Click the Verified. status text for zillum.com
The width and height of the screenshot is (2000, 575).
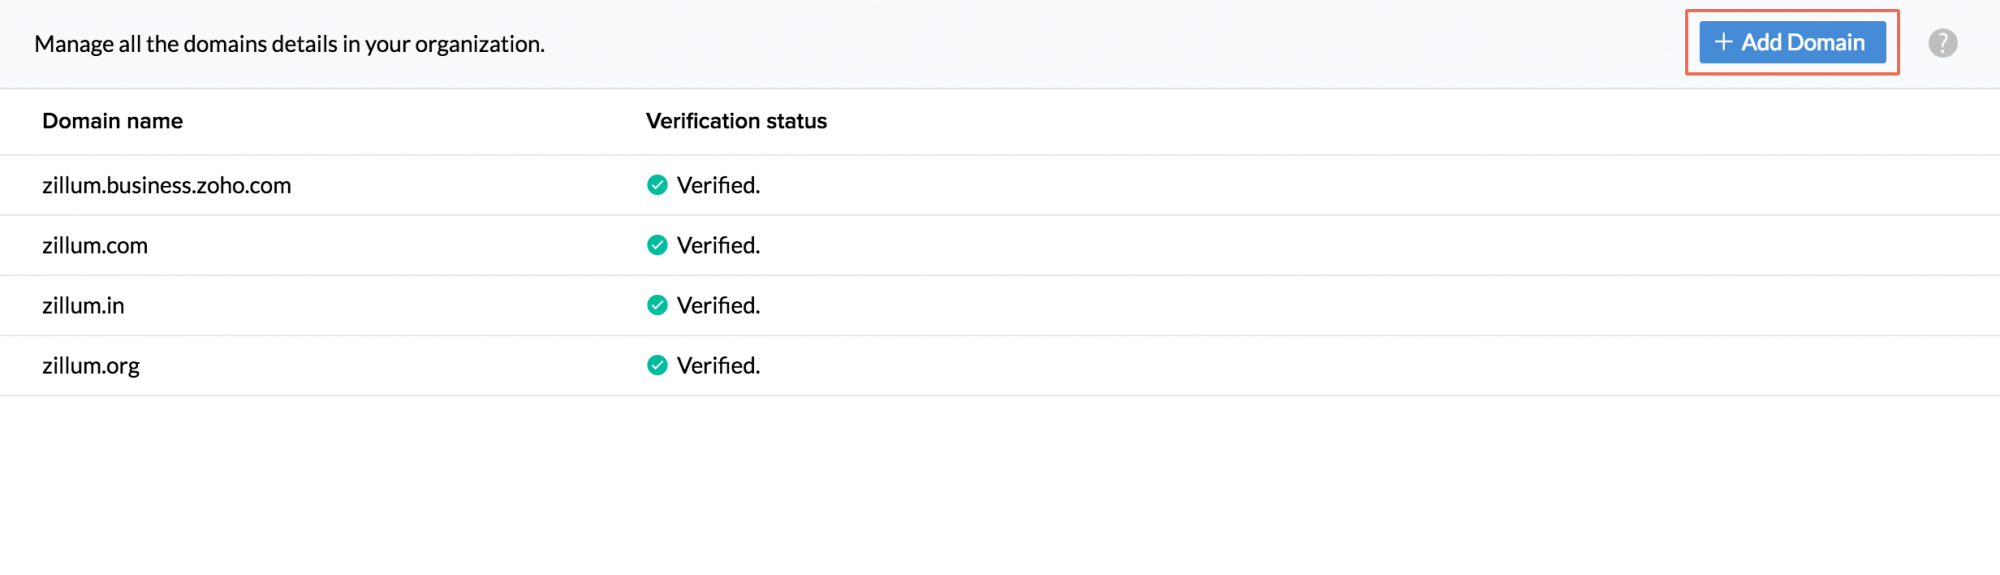click(718, 245)
